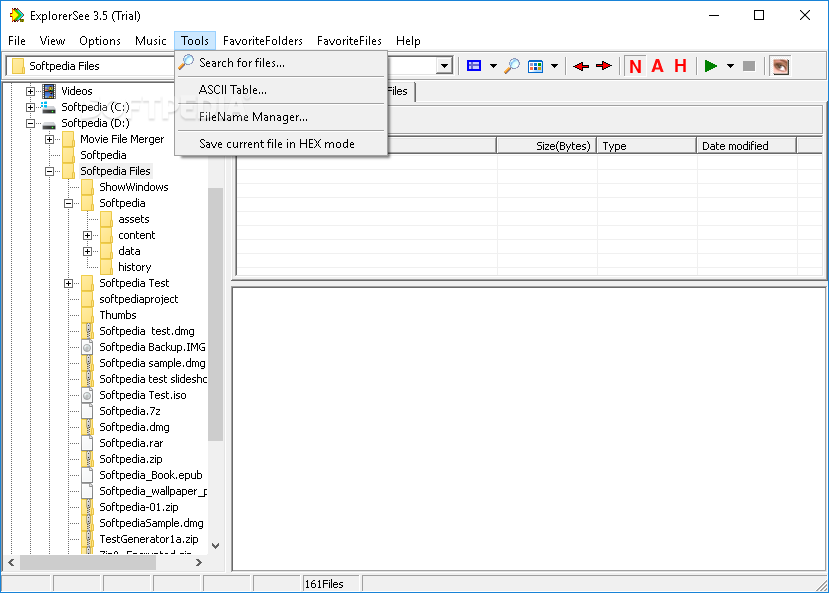Choose Search for files... menu entry
The image size is (829, 593).
[x=281, y=63]
